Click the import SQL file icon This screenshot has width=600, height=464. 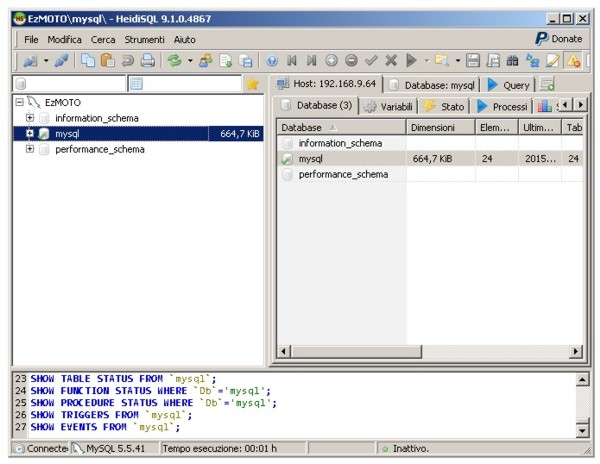pyautogui.click(x=225, y=60)
